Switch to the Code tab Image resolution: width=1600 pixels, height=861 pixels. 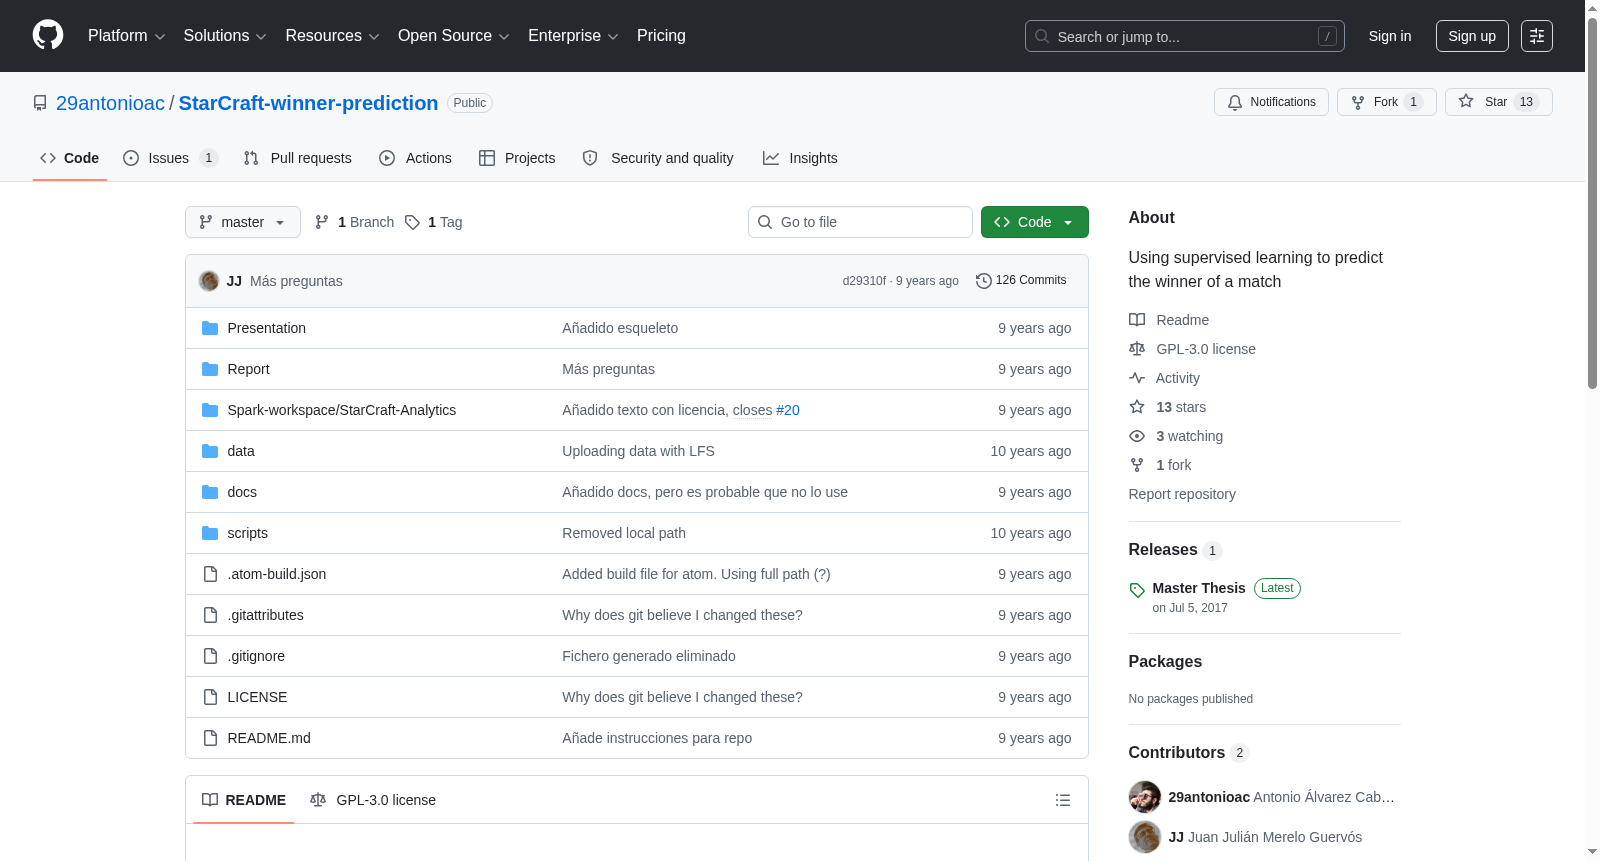pos(70,158)
